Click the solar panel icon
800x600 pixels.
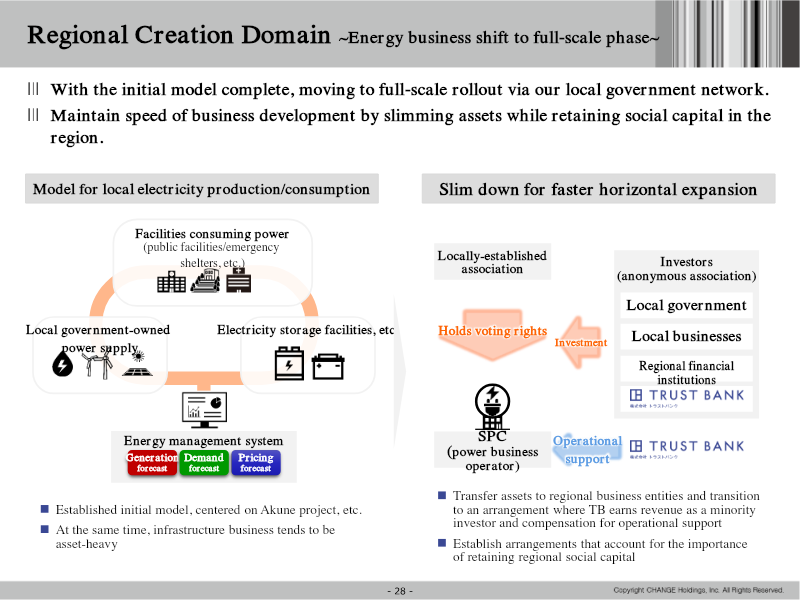click(138, 365)
